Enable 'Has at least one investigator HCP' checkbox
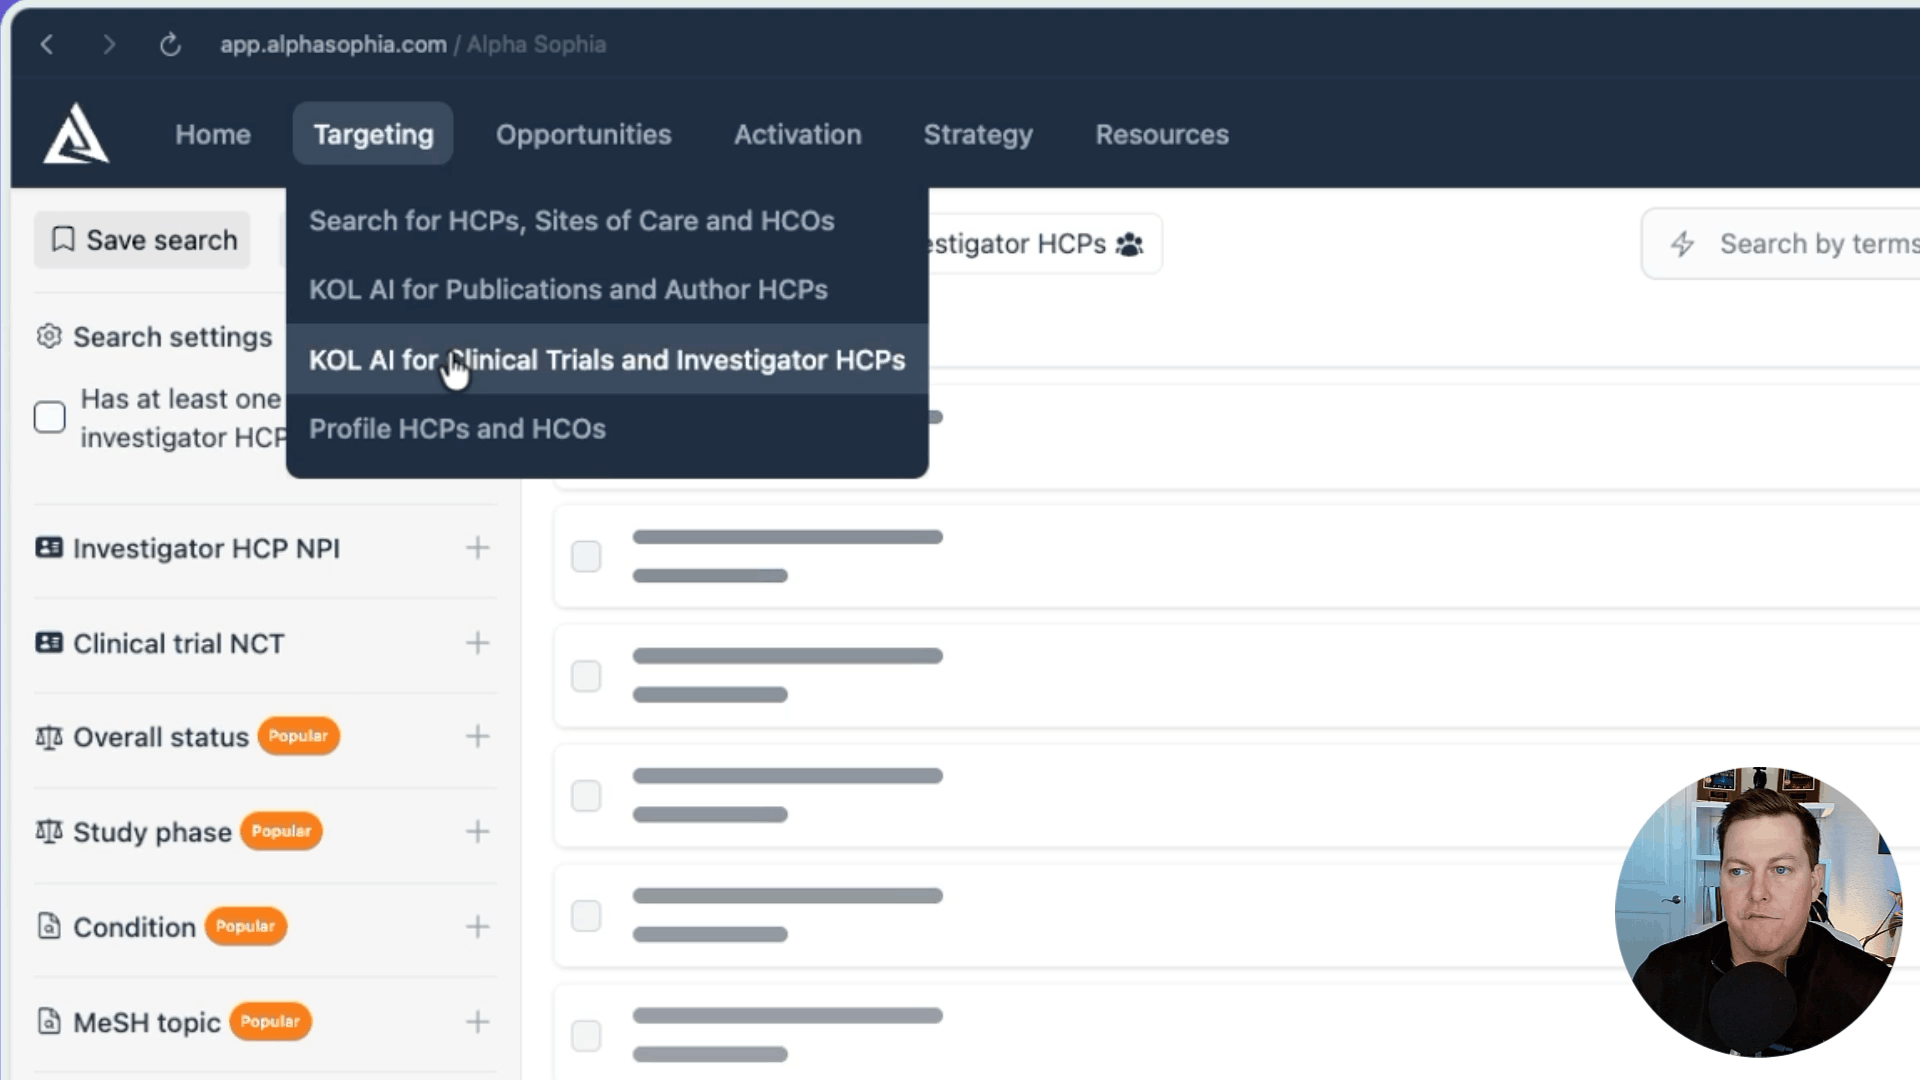This screenshot has height=1080, width=1920. tap(50, 417)
